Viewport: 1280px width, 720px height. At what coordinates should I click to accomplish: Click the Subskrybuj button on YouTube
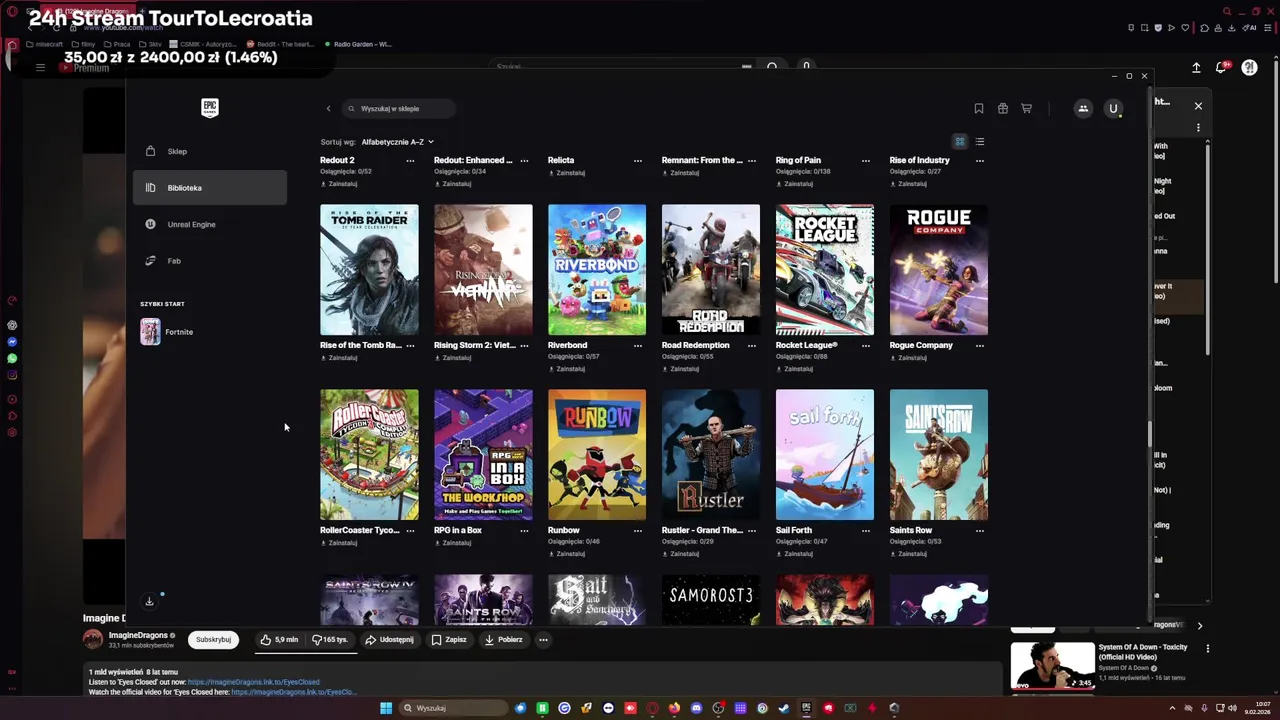tap(213, 639)
